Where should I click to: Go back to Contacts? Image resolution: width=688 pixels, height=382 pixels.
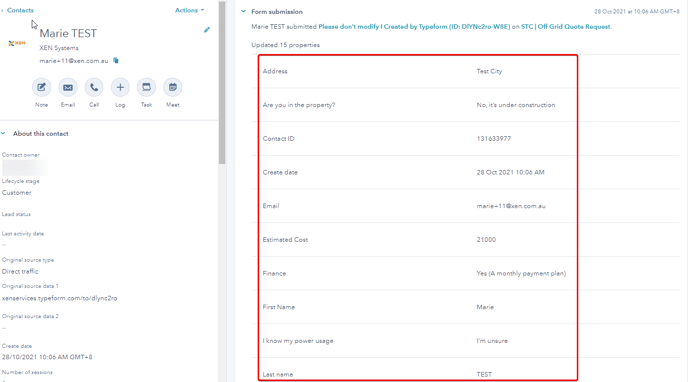pos(18,10)
